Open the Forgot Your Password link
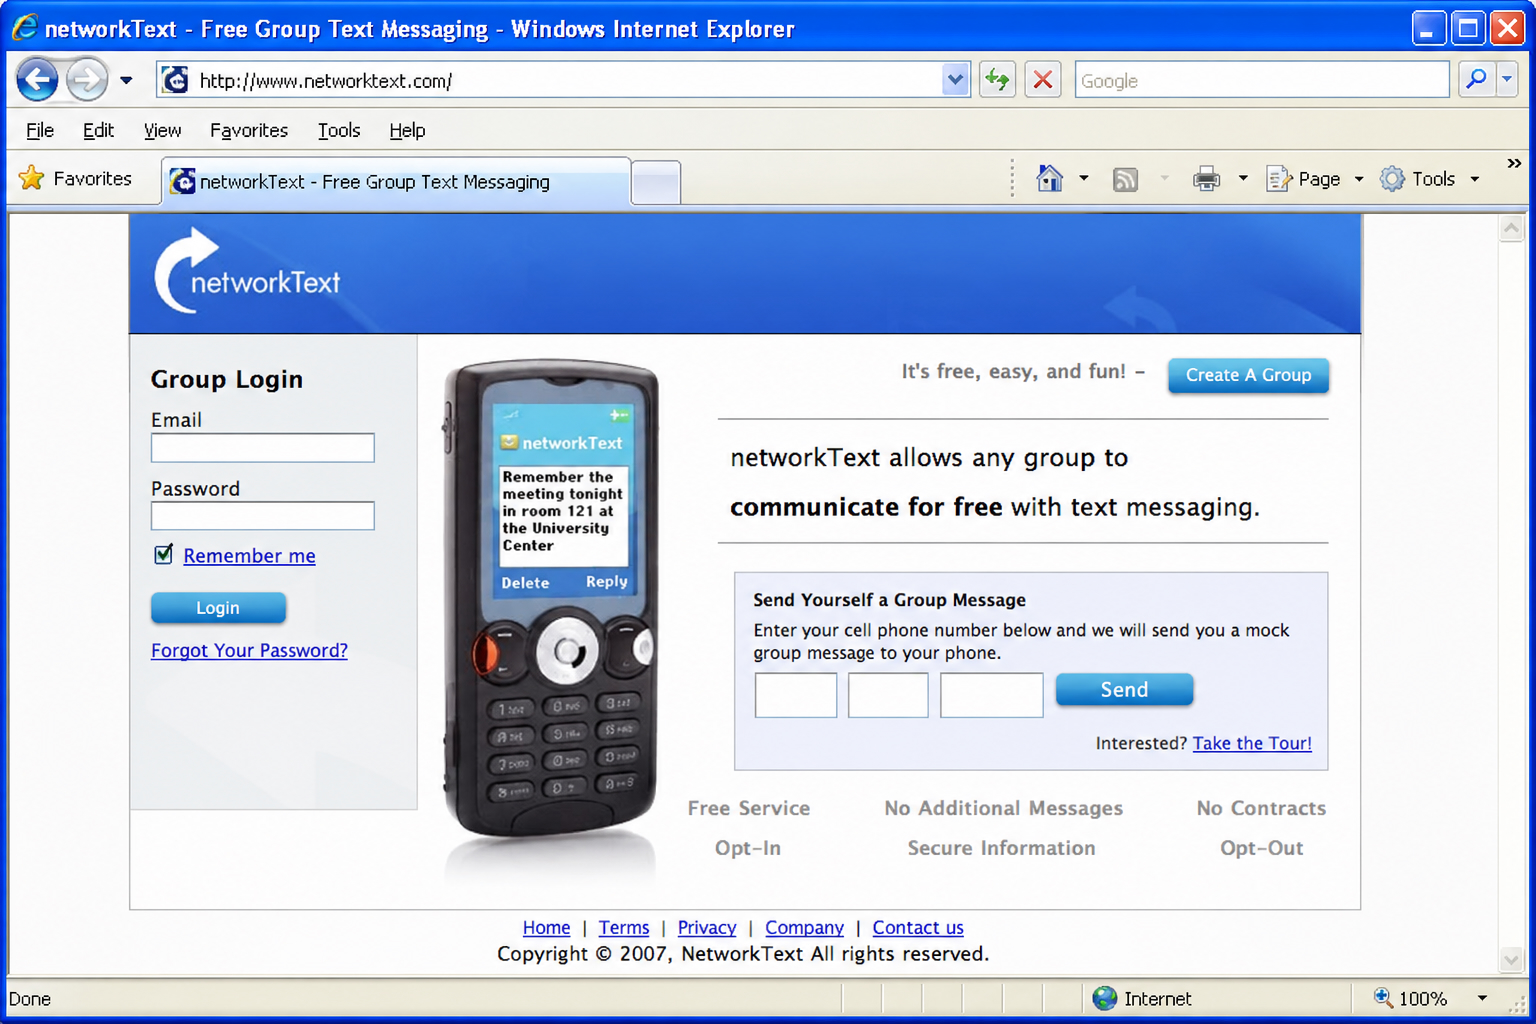1536x1024 pixels. coord(249,650)
